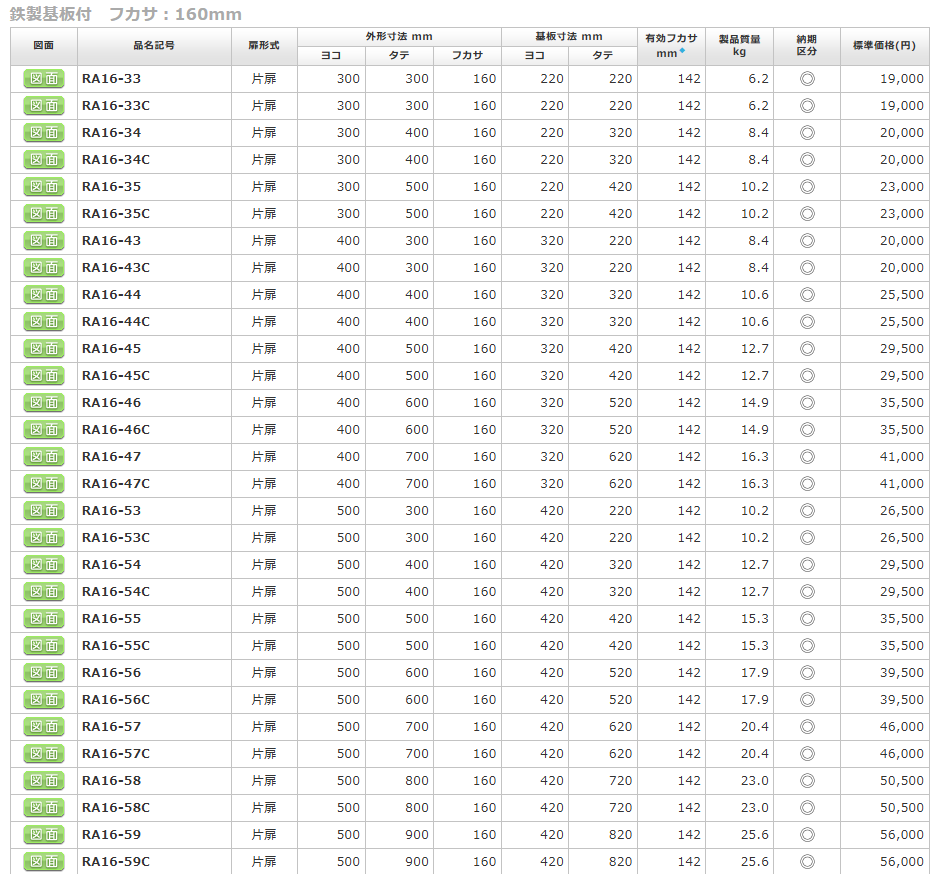Click the 41,000 price for RA16-47C
This screenshot has width=939, height=874.
[902, 484]
